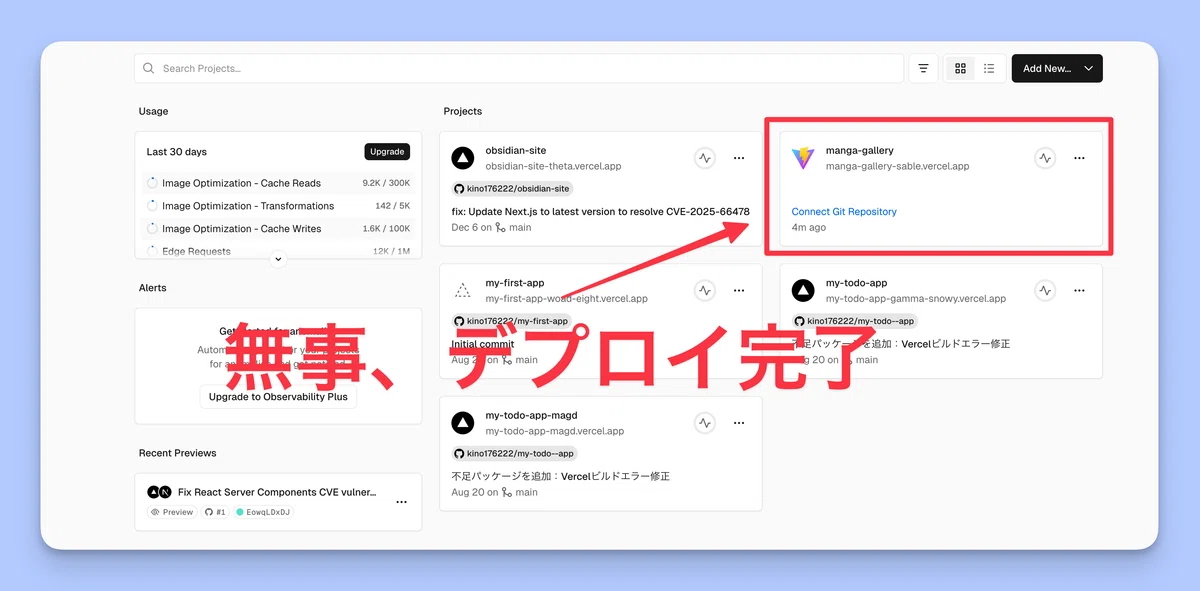Open Image Optimization - Cache Writes usage row
The height and width of the screenshot is (591, 1200).
pyautogui.click(x=278, y=229)
